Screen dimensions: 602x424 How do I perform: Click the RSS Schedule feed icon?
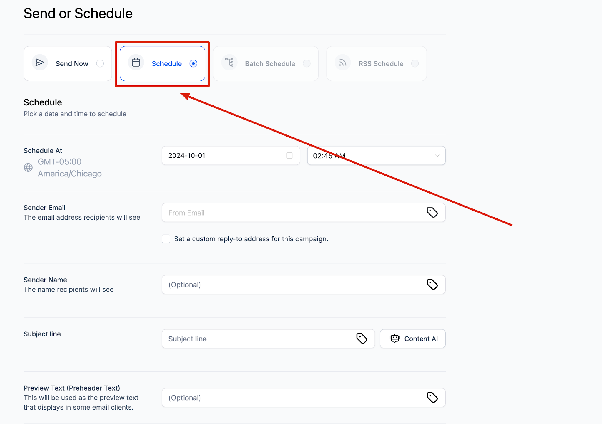pos(342,63)
